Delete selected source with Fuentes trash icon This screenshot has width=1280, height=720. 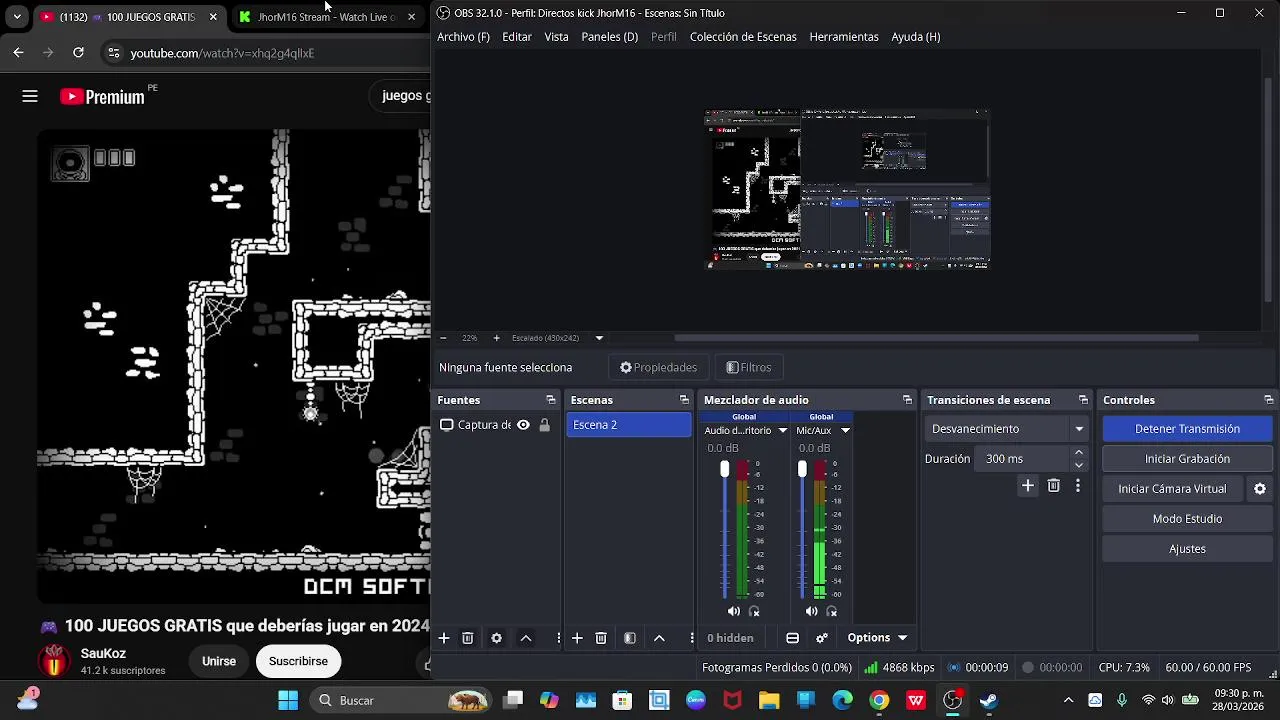pyautogui.click(x=468, y=638)
